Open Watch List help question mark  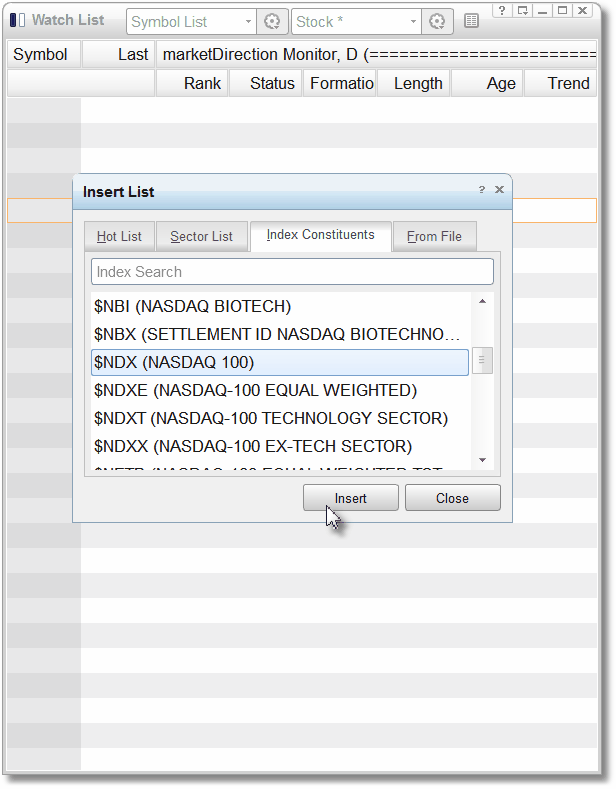[x=502, y=10]
